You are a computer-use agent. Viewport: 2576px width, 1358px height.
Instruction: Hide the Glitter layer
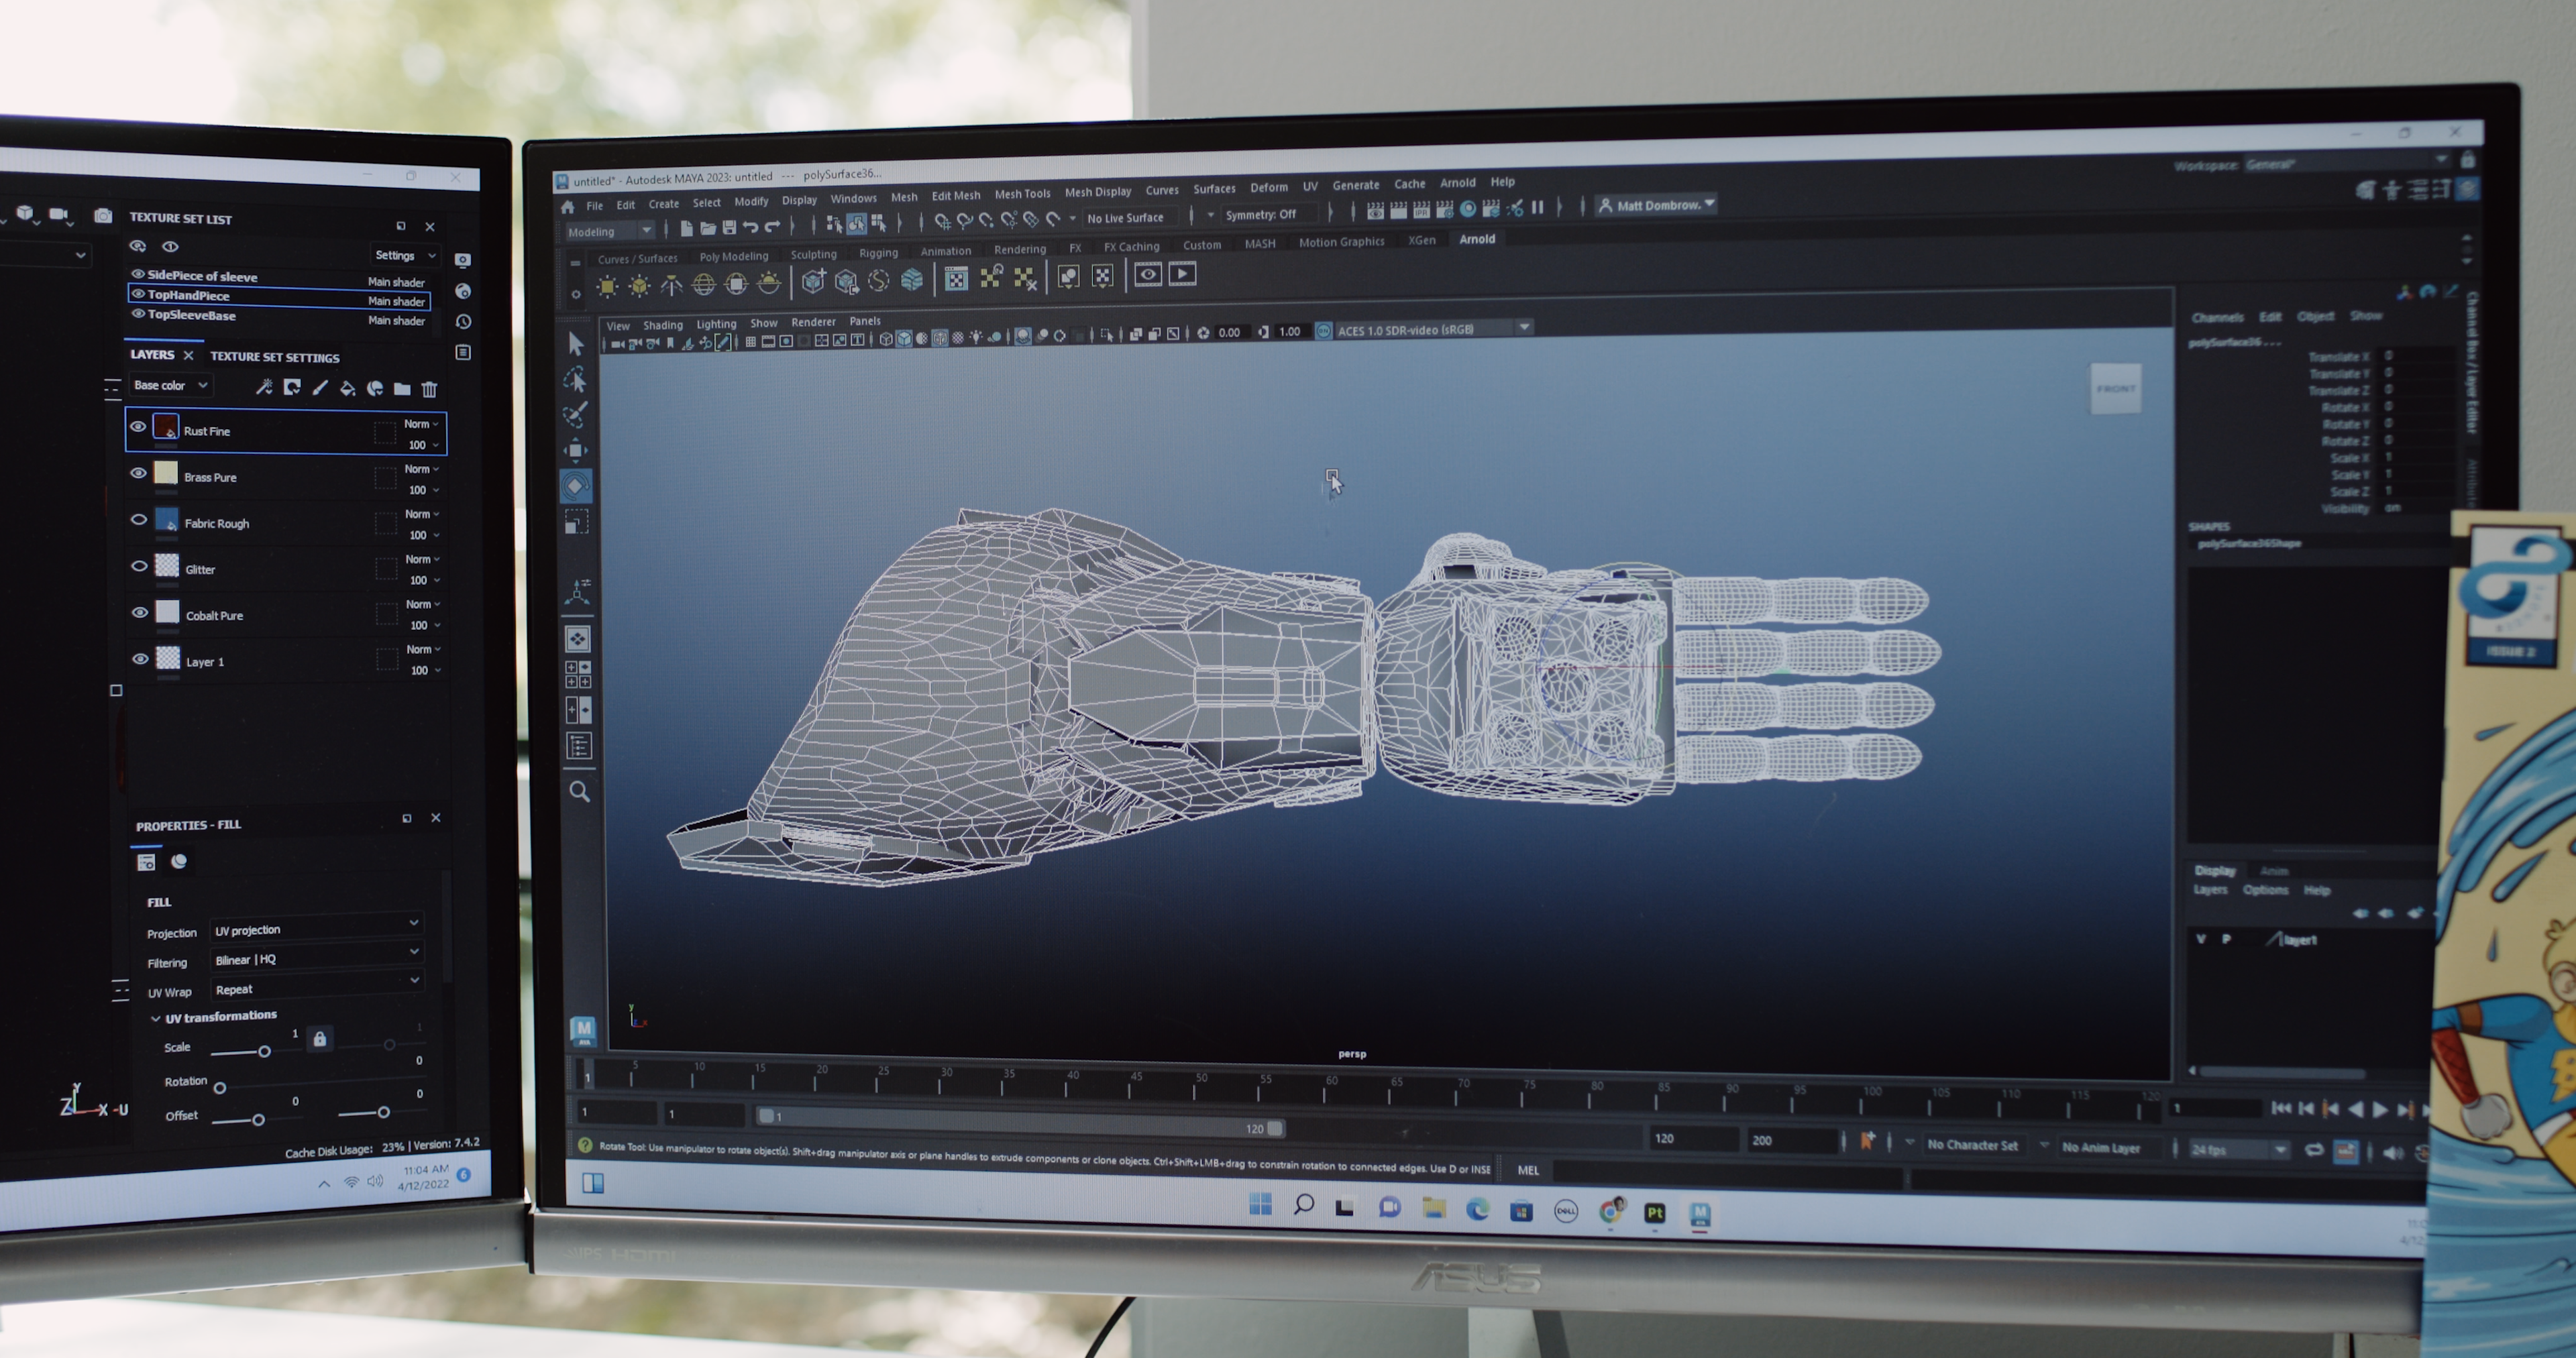140,566
